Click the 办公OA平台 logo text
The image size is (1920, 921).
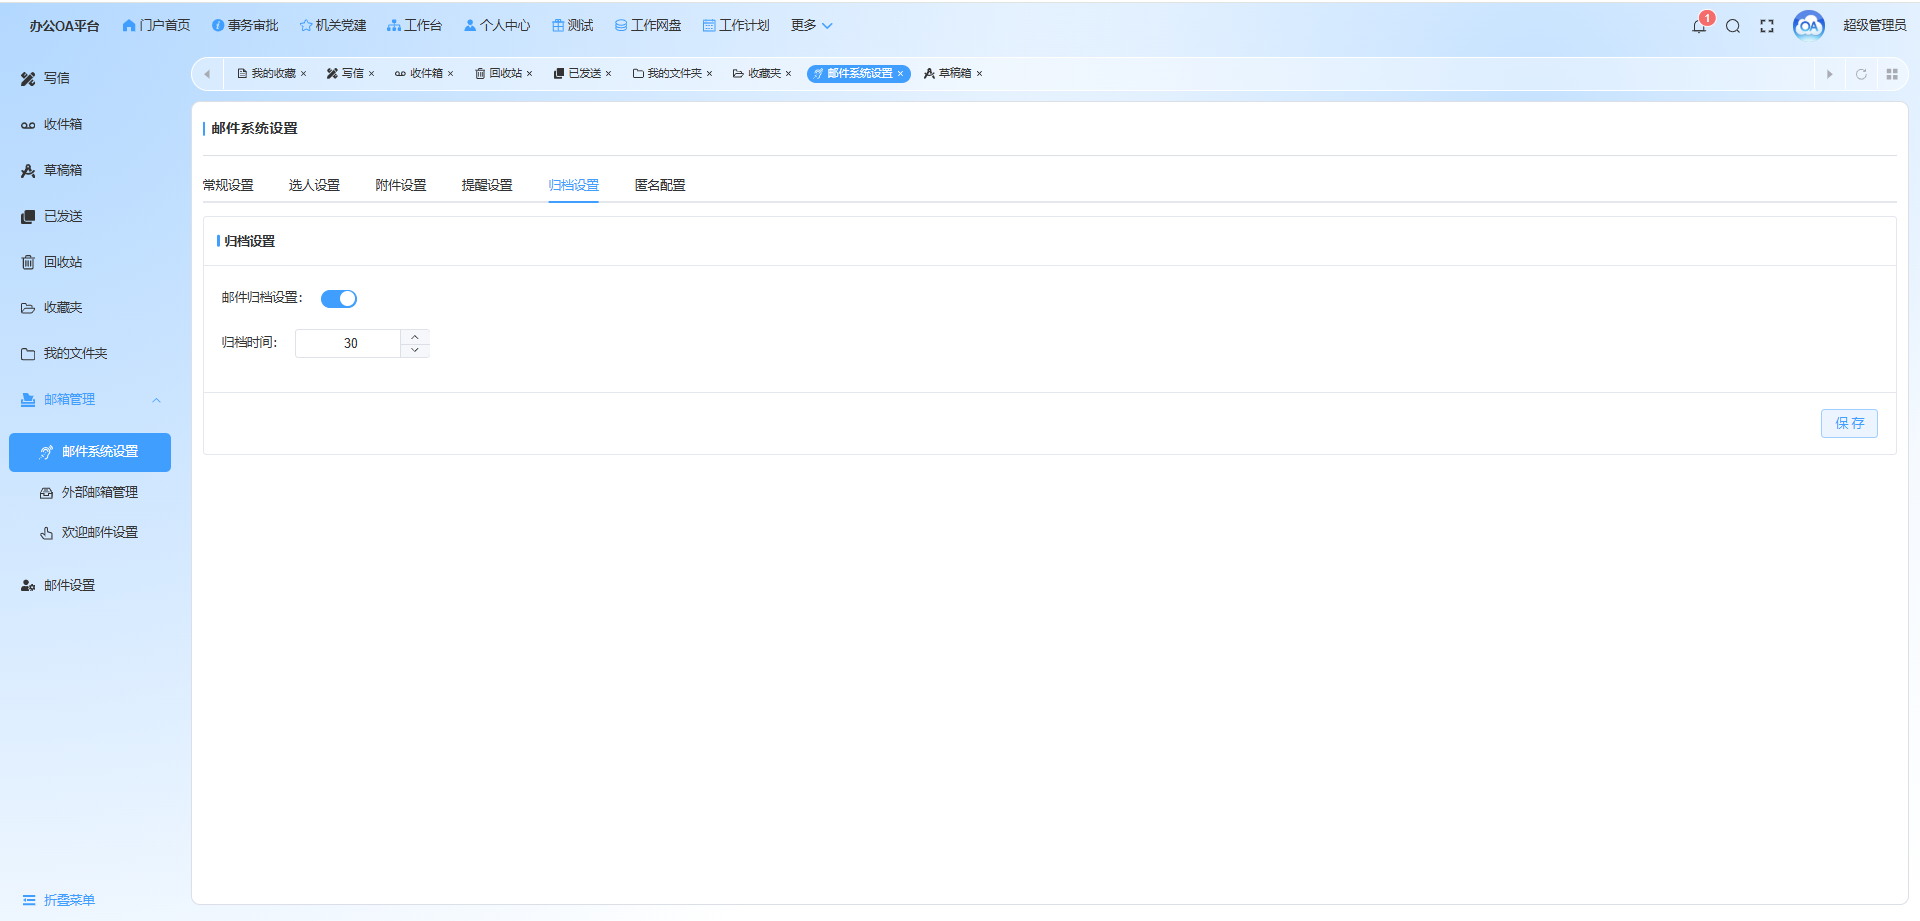[64, 26]
